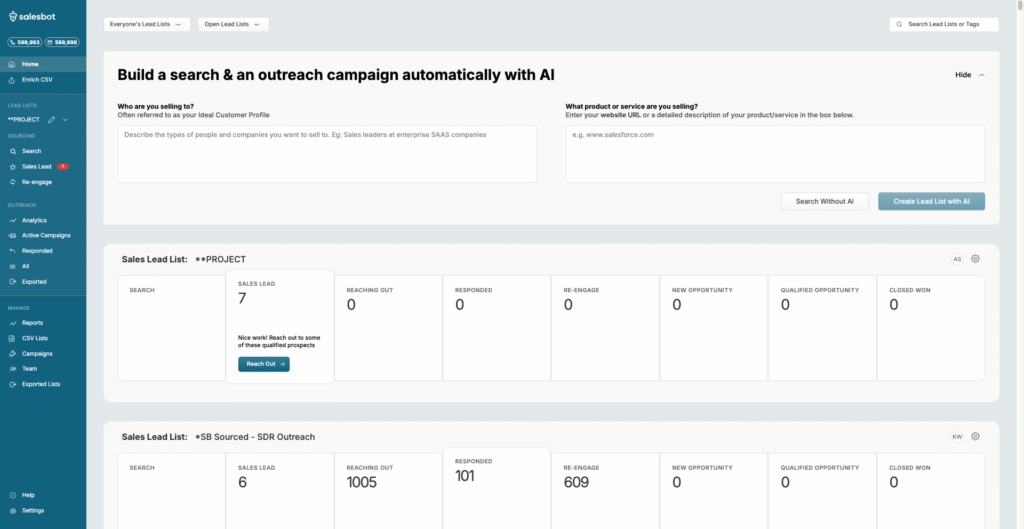
Task: Click the Create Lead List with AI button
Action: (931, 201)
